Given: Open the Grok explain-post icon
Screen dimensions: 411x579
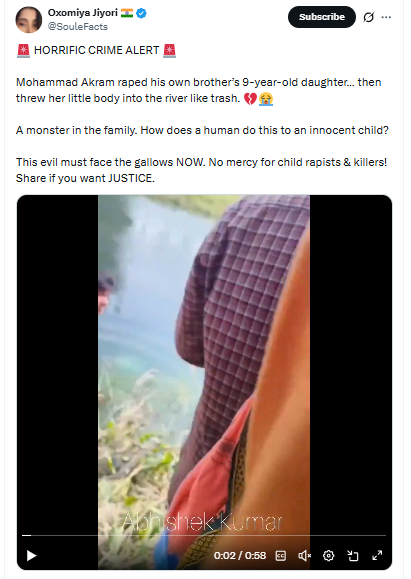Looking at the screenshot, I should click(369, 17).
